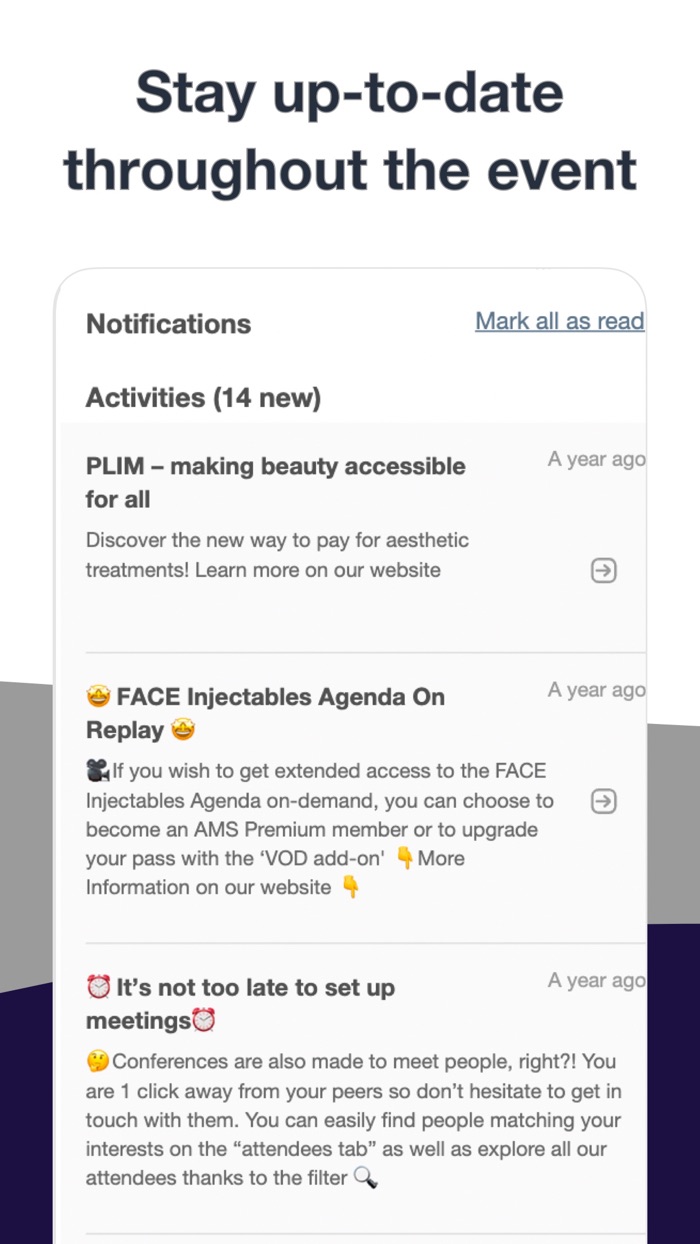Click the alarm clock emoji in meetings notification

(99, 987)
